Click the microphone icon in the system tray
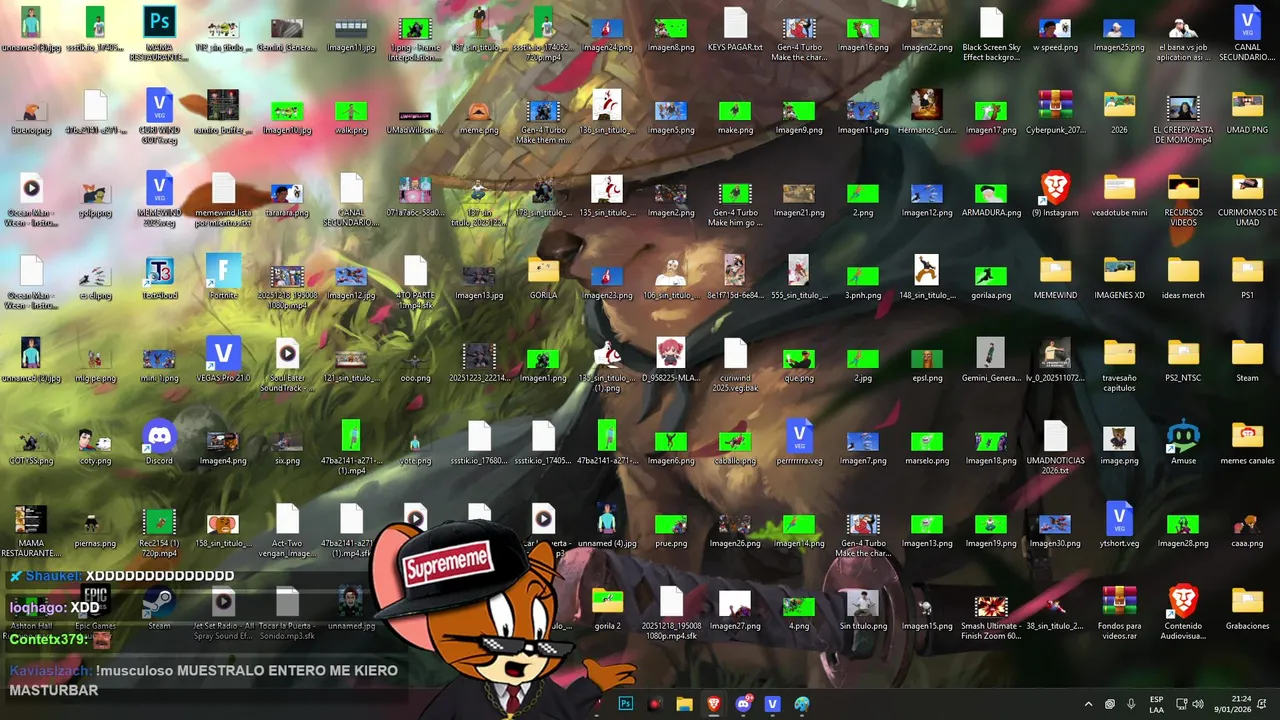Image resolution: width=1280 pixels, height=720 pixels. 1131,704
